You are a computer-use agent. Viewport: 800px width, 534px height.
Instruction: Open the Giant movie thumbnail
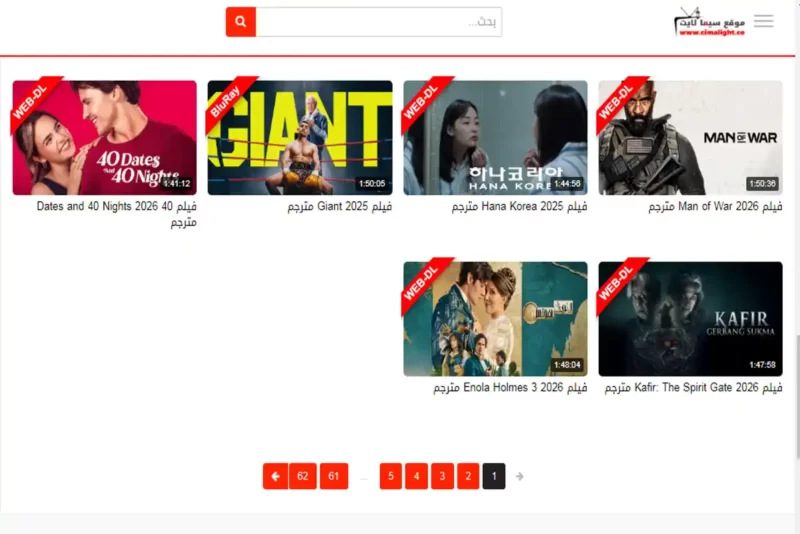tap(300, 138)
